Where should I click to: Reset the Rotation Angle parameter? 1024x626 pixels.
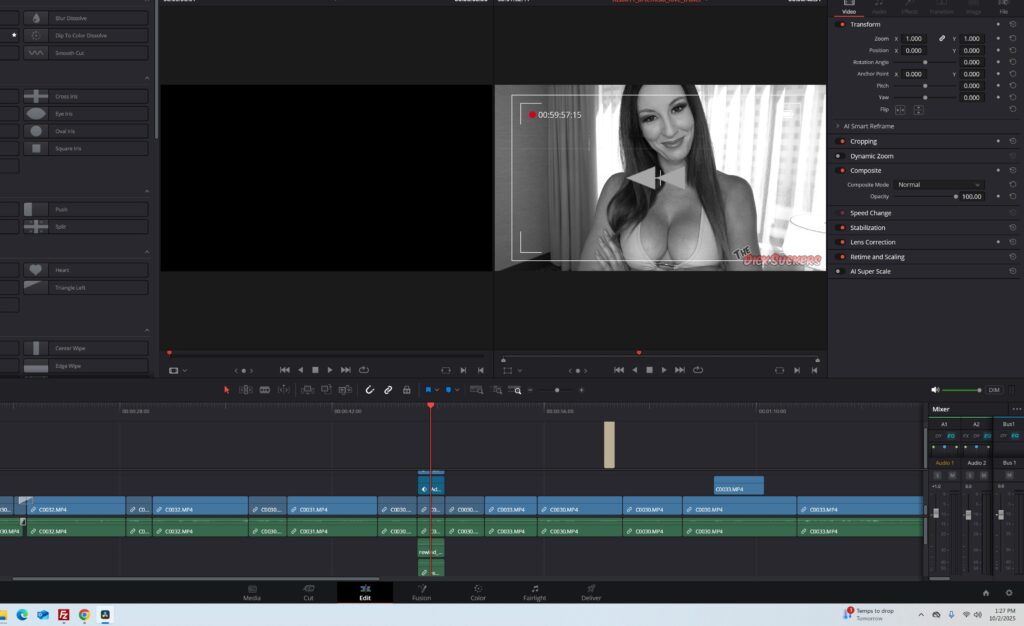(1012, 62)
